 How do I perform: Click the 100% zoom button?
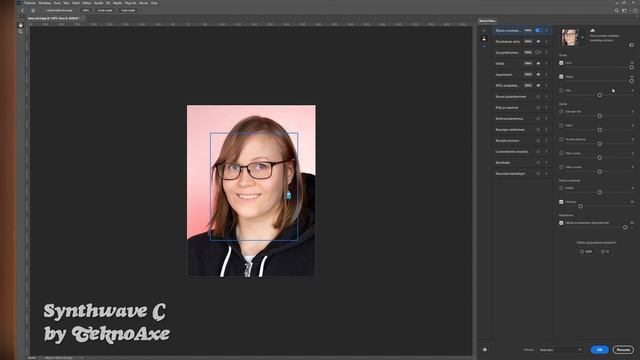click(86, 11)
